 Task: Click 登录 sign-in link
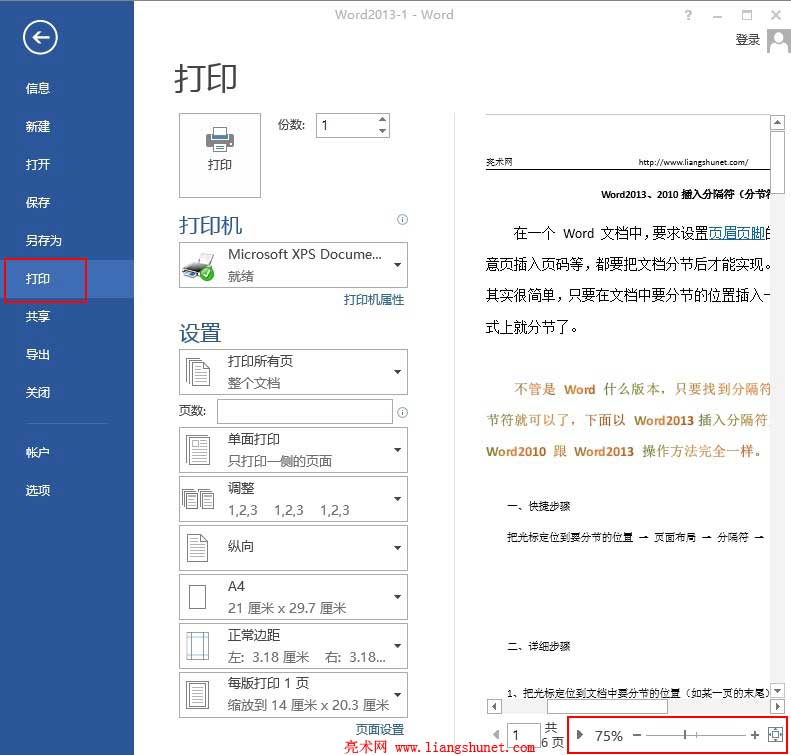[x=748, y=40]
